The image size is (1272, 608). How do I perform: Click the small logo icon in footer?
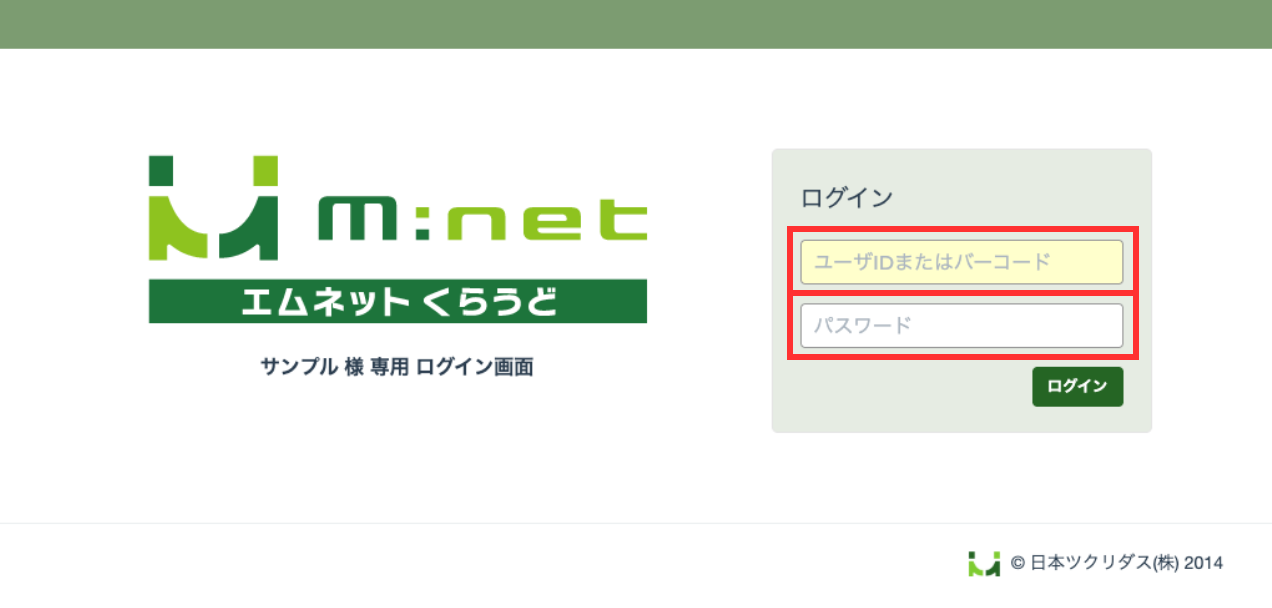[x=984, y=563]
